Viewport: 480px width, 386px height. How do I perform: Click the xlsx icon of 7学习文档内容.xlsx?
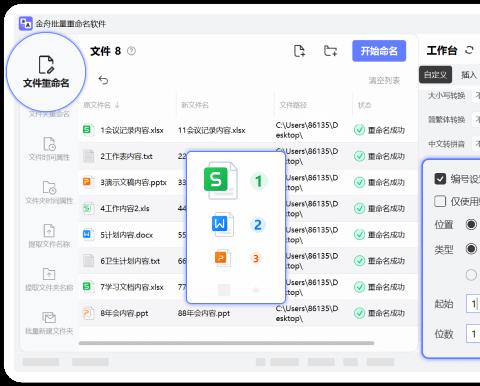pyautogui.click(x=87, y=286)
